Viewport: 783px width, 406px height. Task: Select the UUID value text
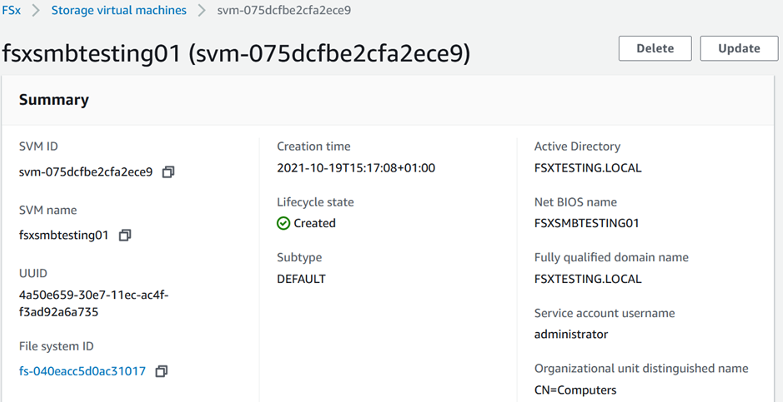click(x=94, y=303)
